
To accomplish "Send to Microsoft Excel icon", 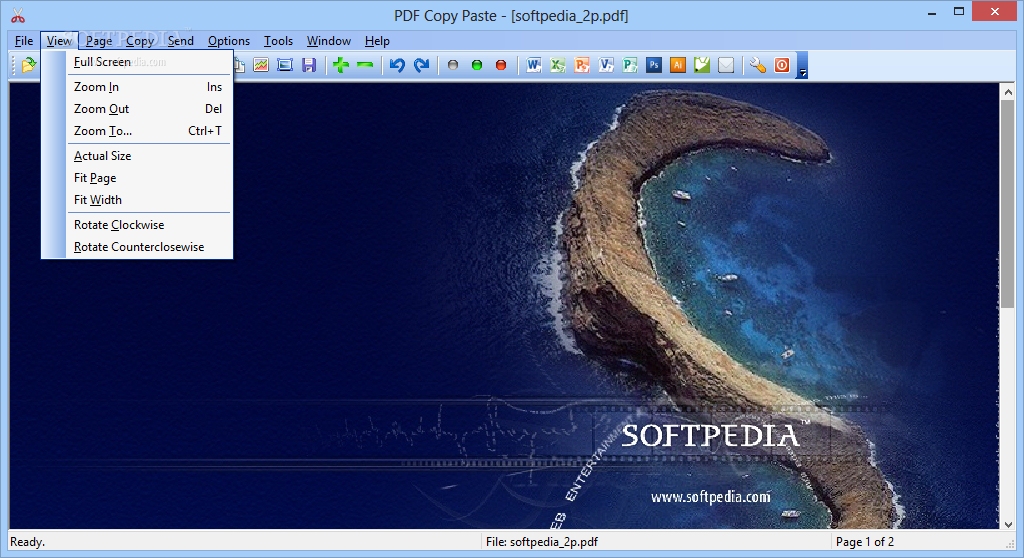I will 558,65.
